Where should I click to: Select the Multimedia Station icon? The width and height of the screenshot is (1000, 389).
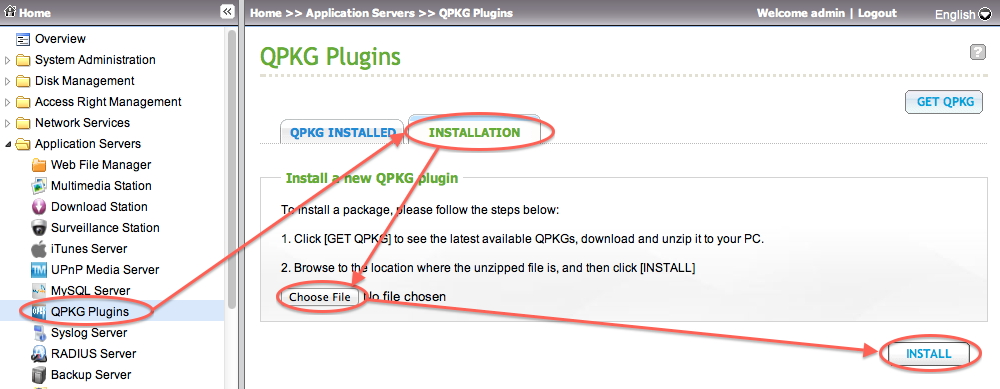click(39, 186)
